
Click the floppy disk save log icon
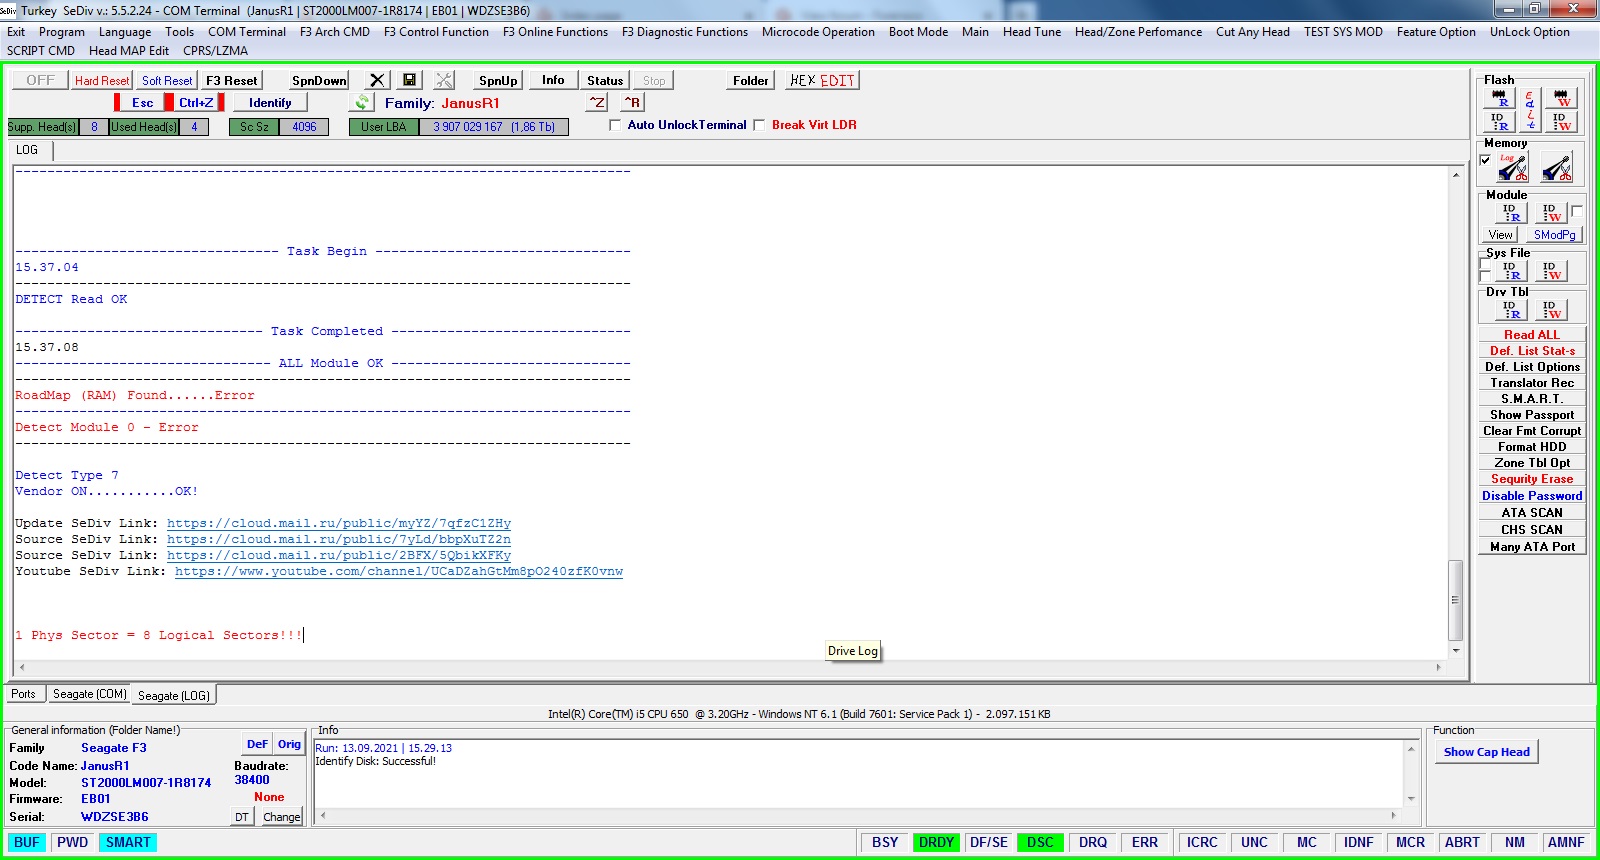(410, 80)
